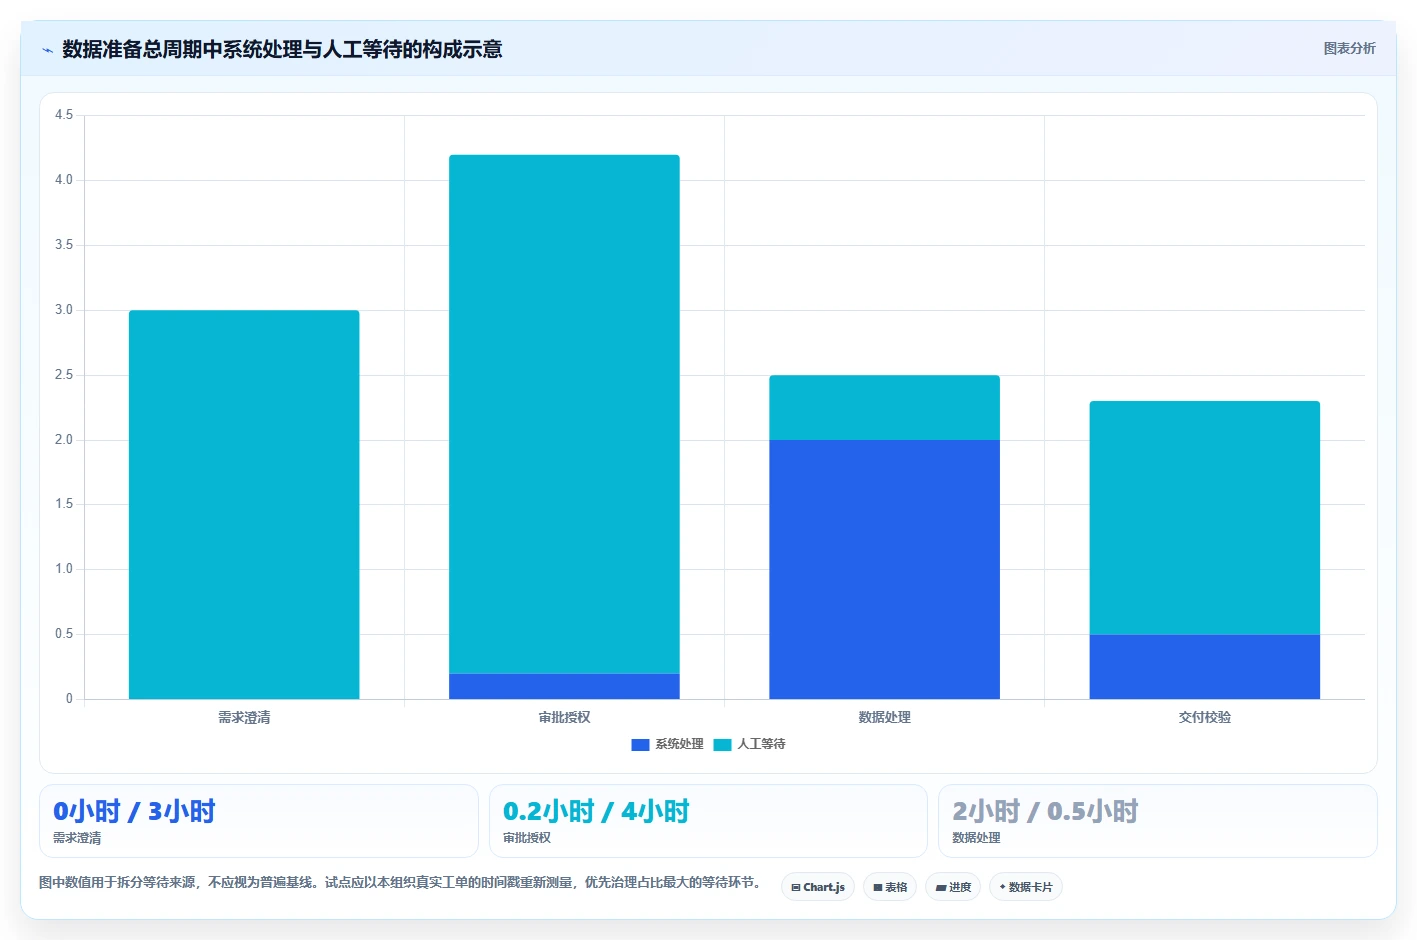Click the blue 系统处理 legend swatch

tap(640, 744)
